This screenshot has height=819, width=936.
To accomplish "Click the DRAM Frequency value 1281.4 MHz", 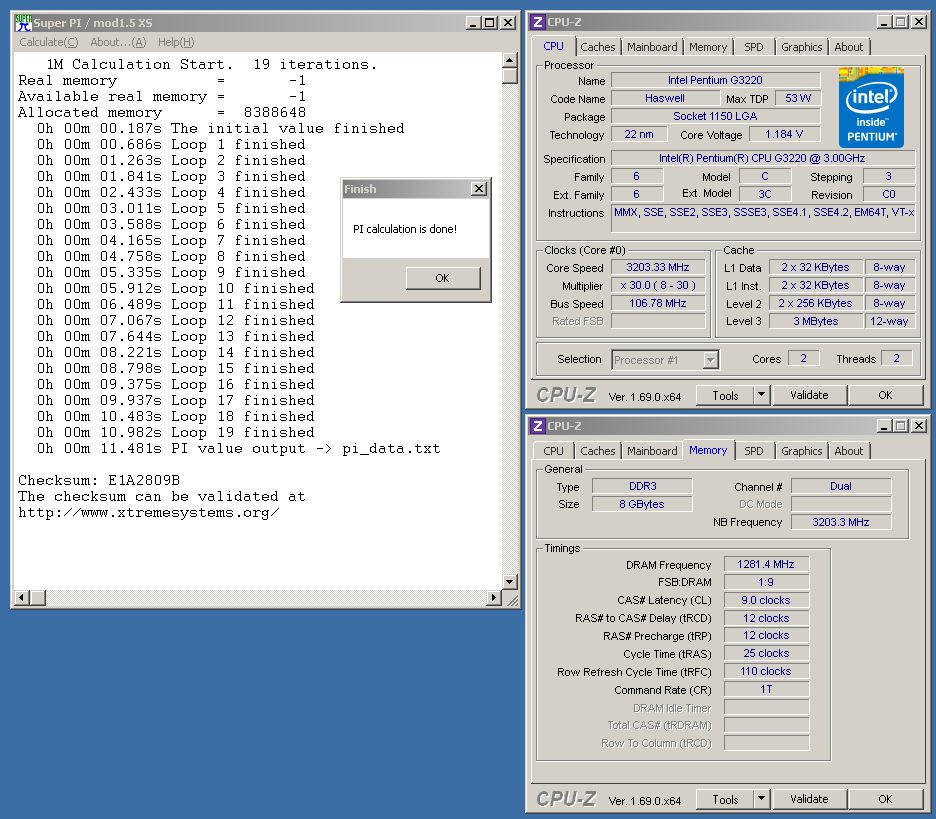I will 766,564.
